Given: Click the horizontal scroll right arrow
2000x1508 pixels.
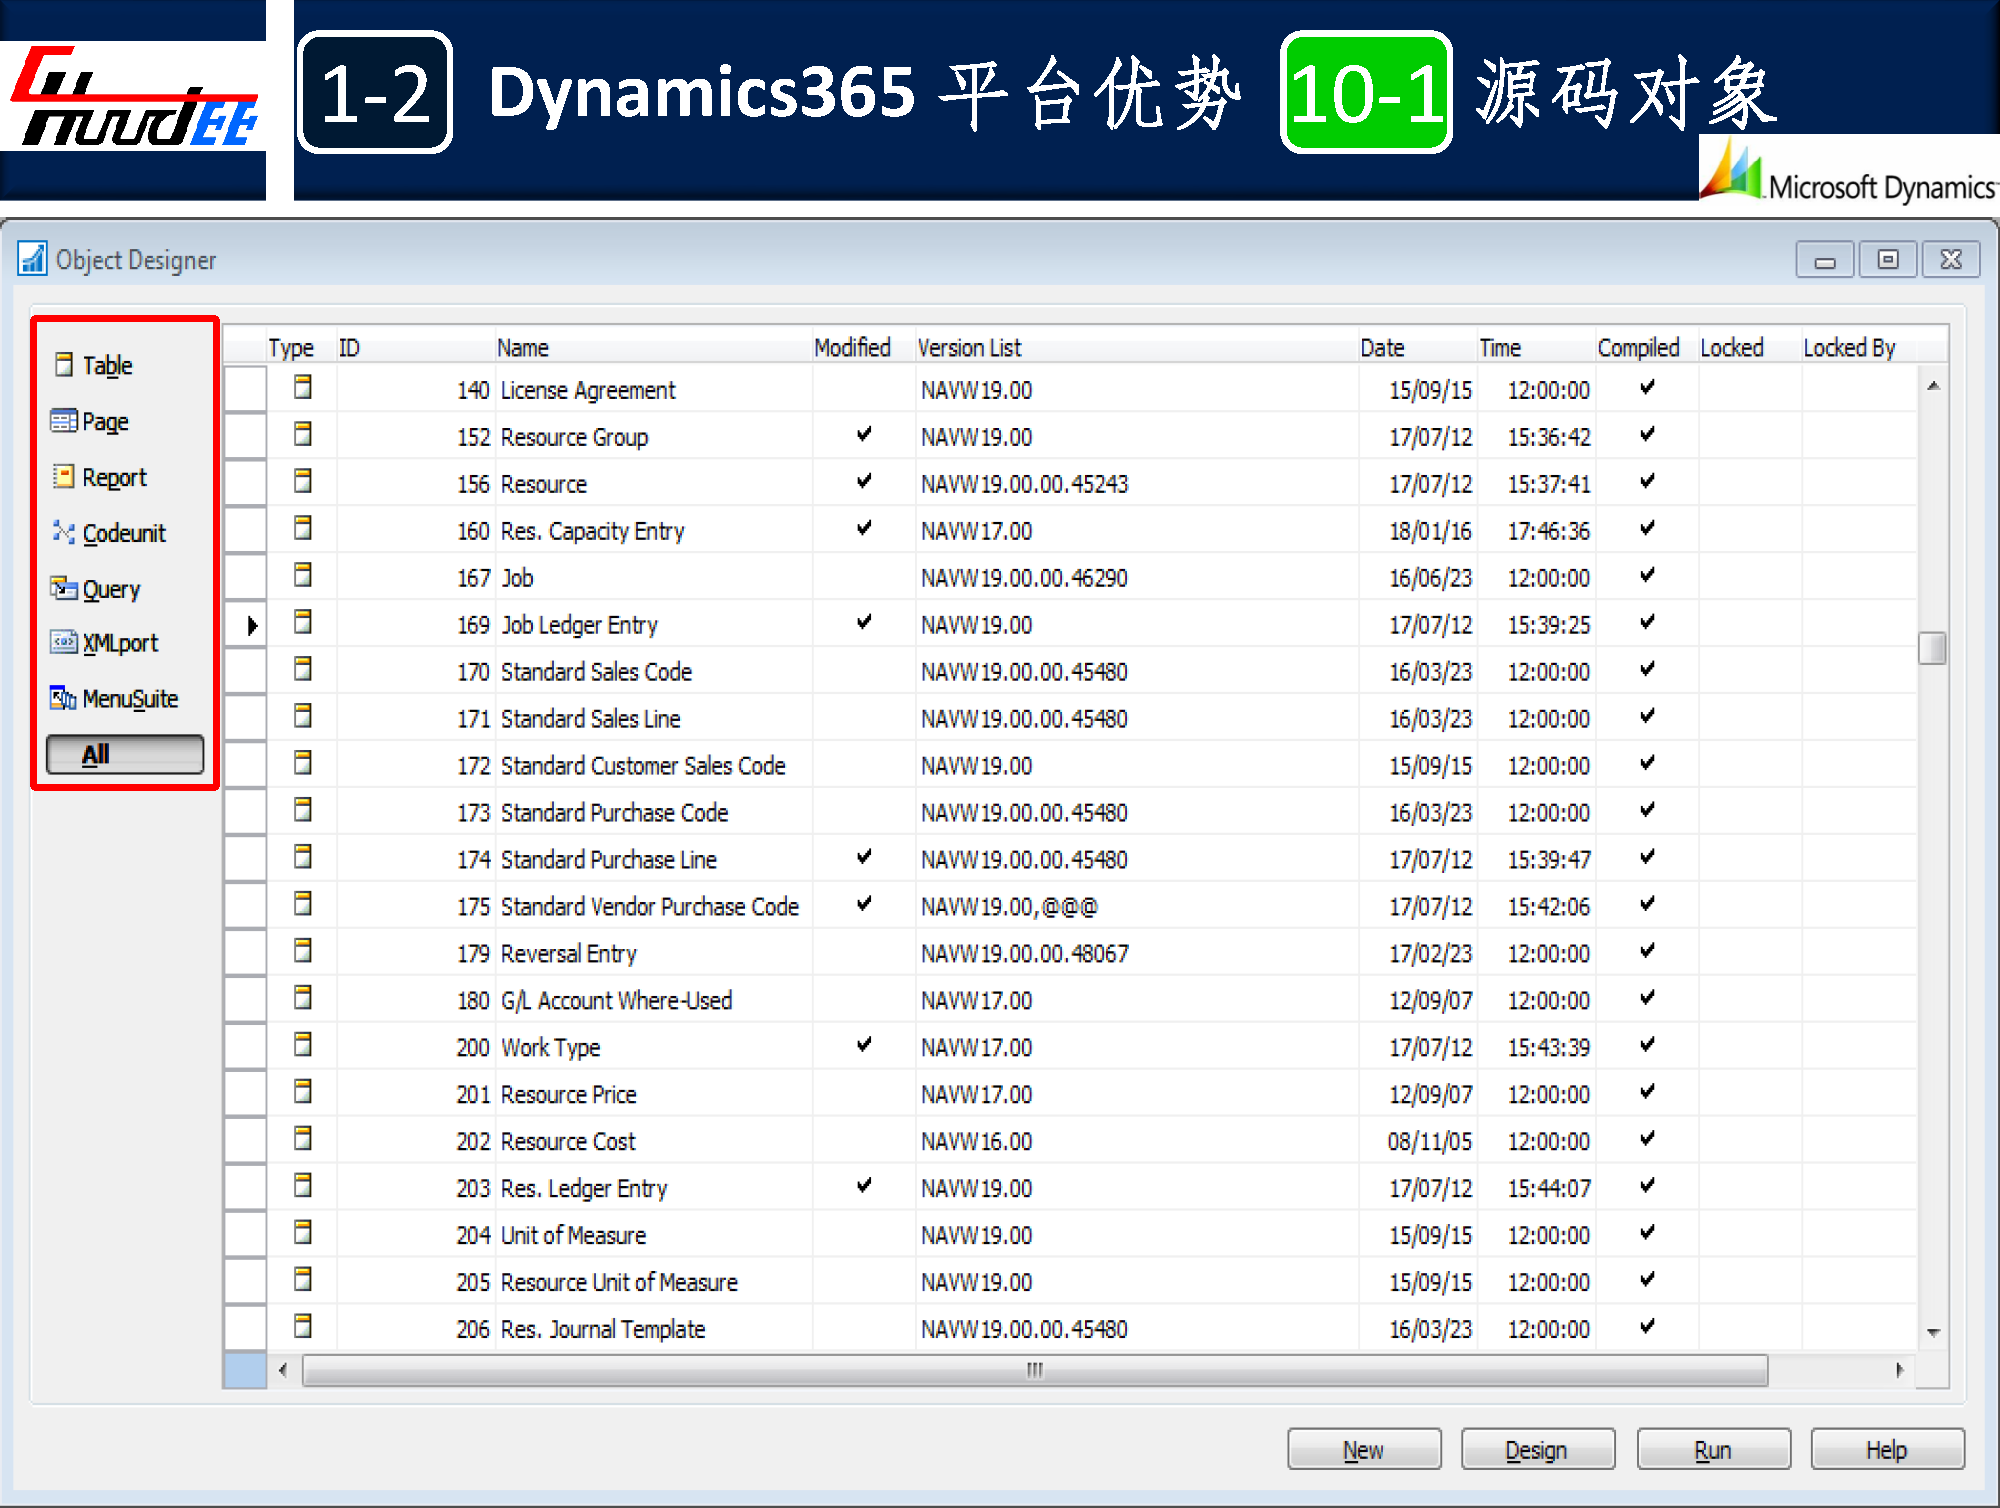Looking at the screenshot, I should pos(1898,1370).
